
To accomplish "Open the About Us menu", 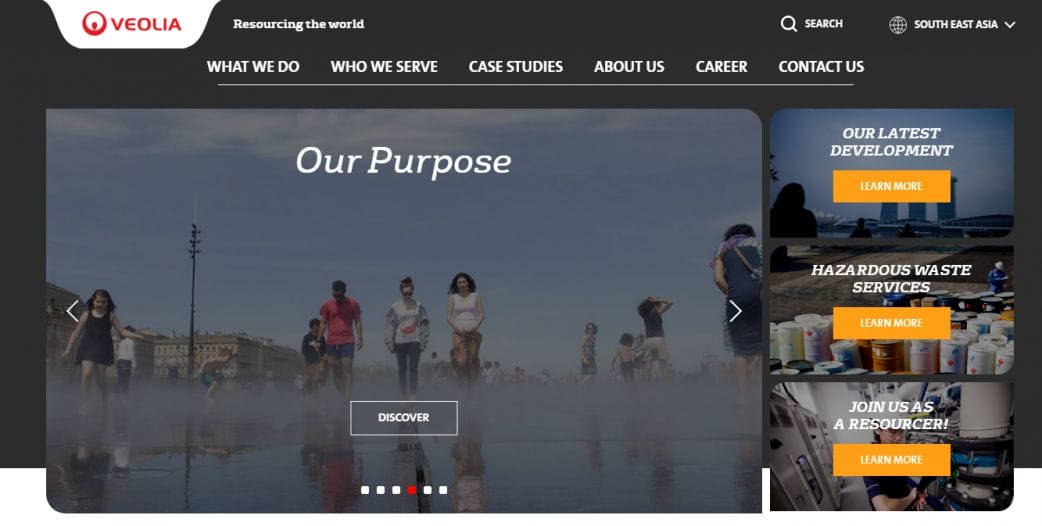I will click(629, 66).
